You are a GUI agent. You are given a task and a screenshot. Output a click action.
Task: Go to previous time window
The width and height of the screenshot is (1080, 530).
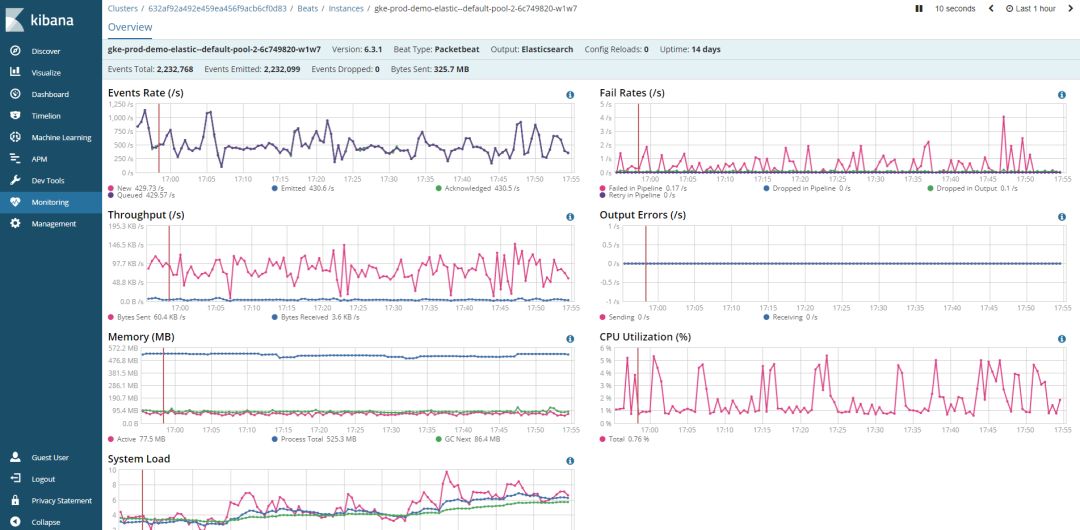point(991,9)
